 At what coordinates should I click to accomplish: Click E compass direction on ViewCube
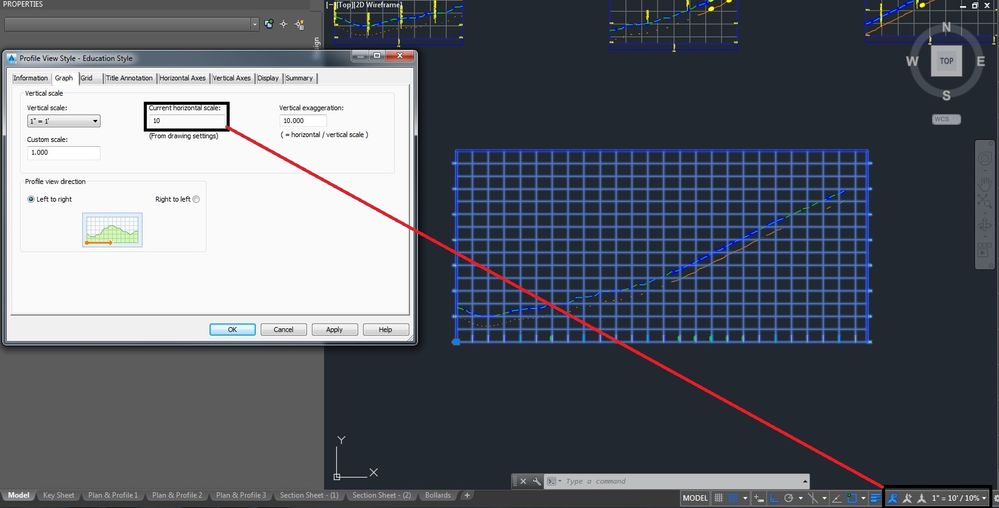click(981, 61)
